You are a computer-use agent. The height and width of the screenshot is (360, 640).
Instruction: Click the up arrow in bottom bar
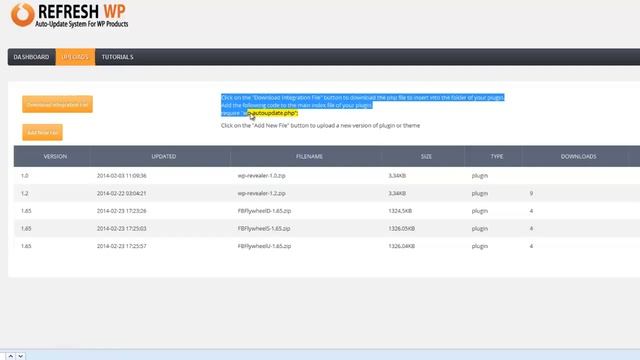tap(11, 356)
